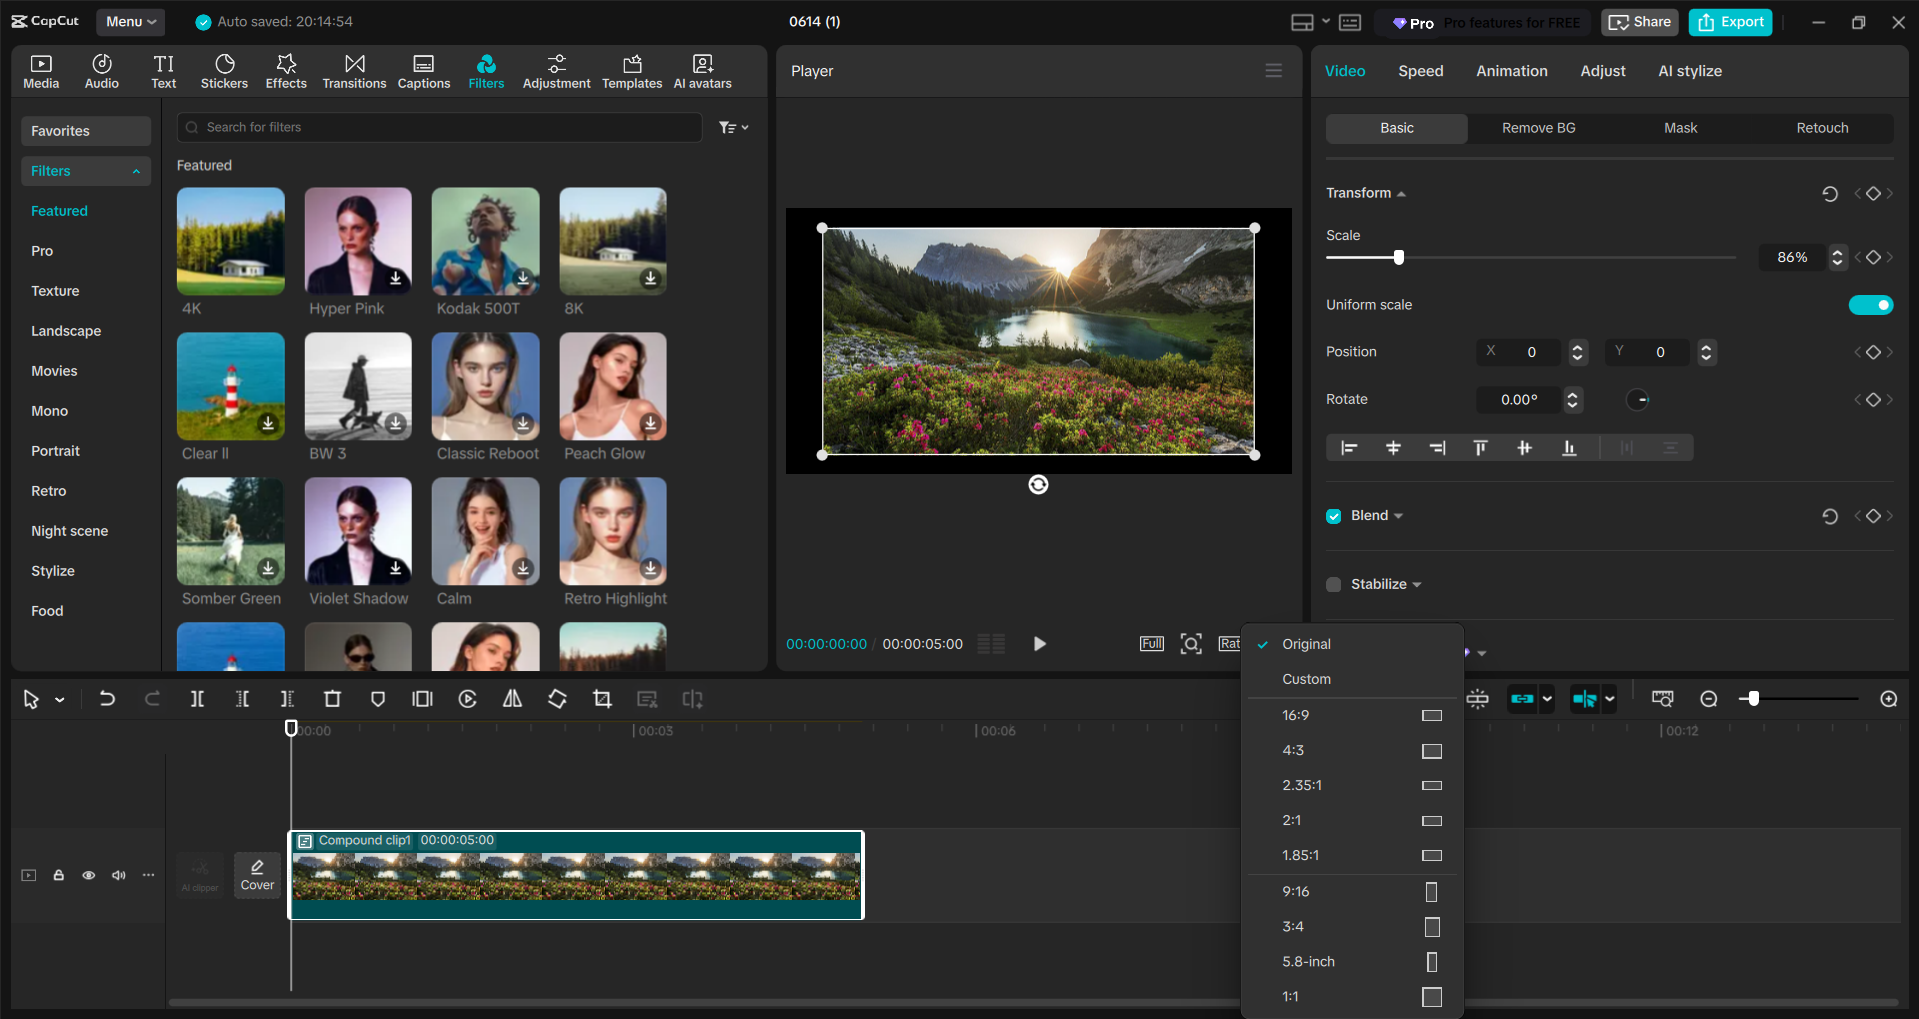Open the AI avatars panel
Image resolution: width=1919 pixels, height=1019 pixels.
[x=701, y=70]
